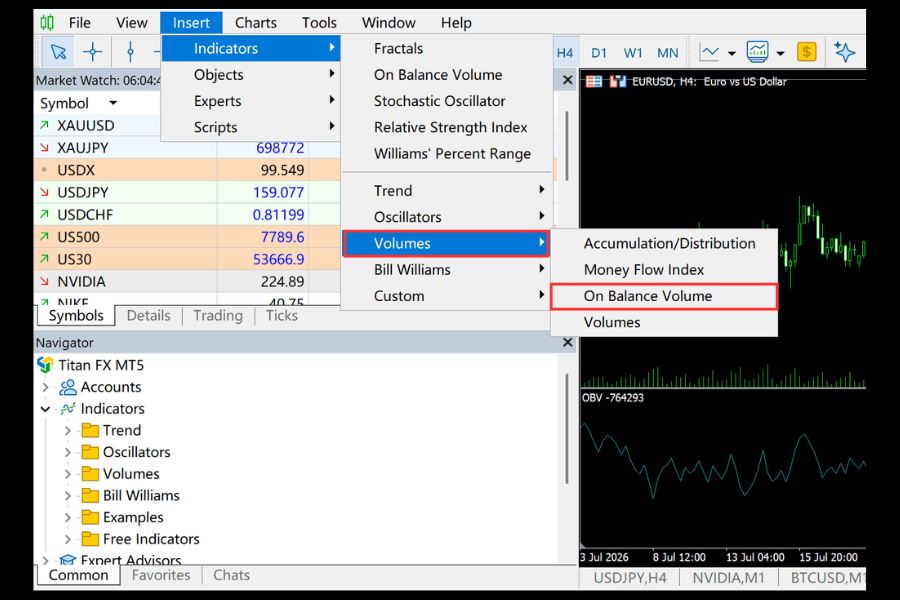Click the sparkle star toolbar icon
This screenshot has height=600, width=900.
844,52
